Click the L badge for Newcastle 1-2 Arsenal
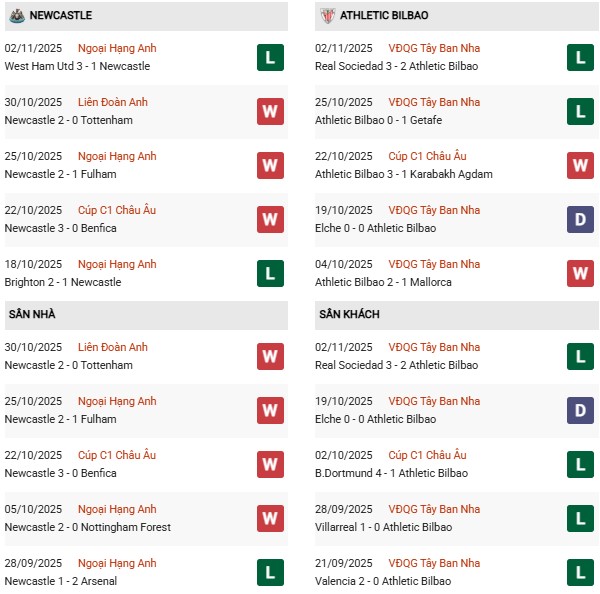The height and width of the screenshot is (594, 600). [269, 572]
